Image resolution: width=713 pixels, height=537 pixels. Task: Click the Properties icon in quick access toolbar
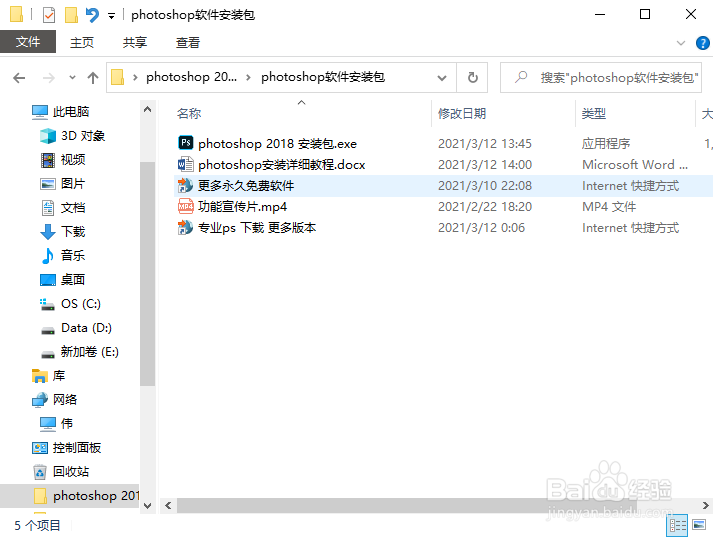tap(49, 15)
